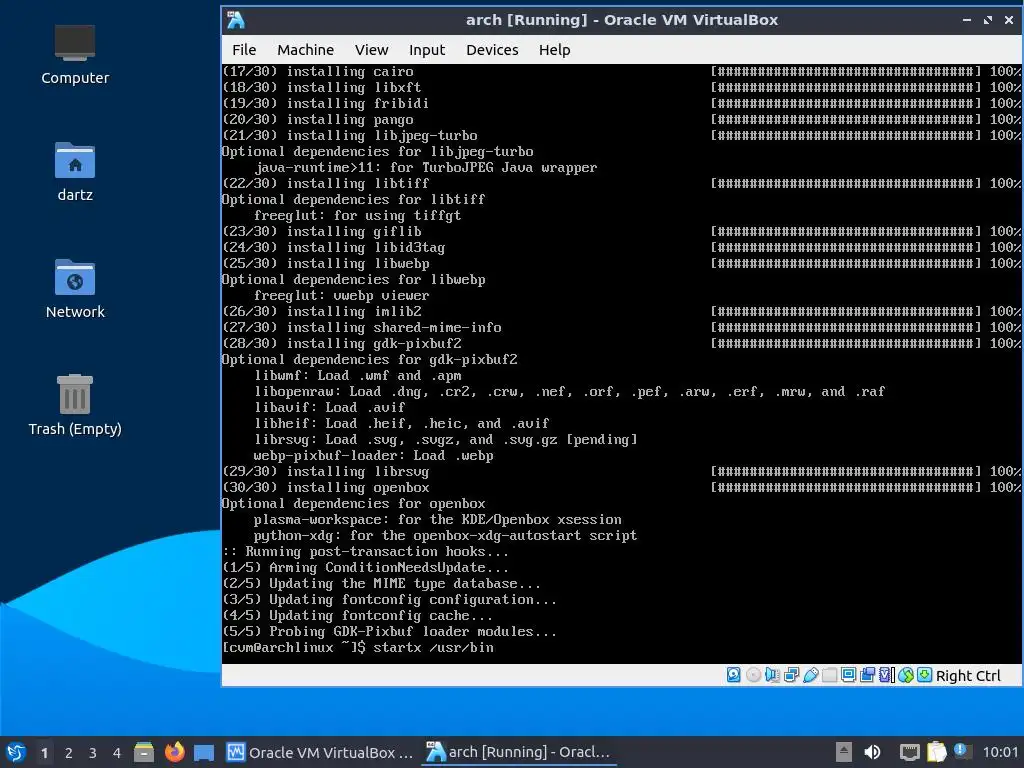
Task: Click the 'librsvg: Load .svg, .svgz' pending line
Action: point(445,440)
